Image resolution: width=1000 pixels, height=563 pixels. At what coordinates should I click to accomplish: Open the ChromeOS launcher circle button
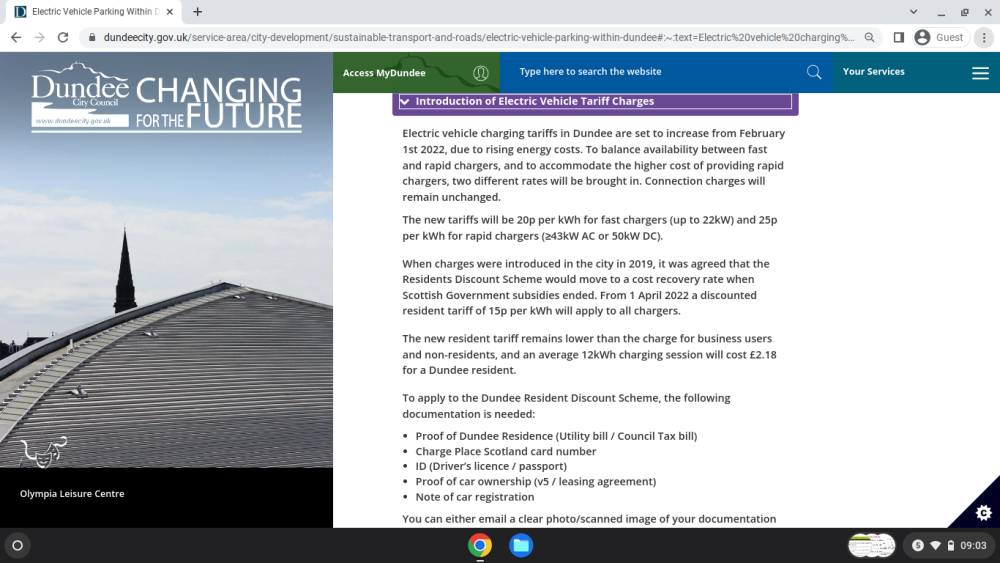(18, 545)
